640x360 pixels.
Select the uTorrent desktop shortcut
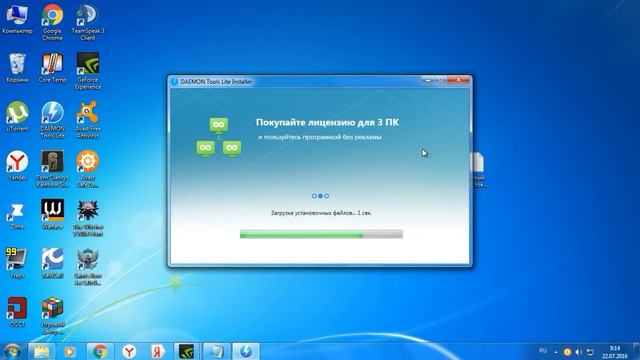[17, 117]
